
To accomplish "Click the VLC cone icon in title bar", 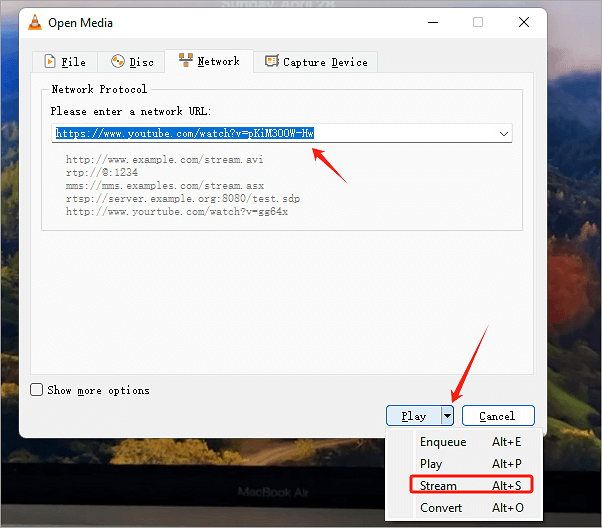I will coord(33,22).
